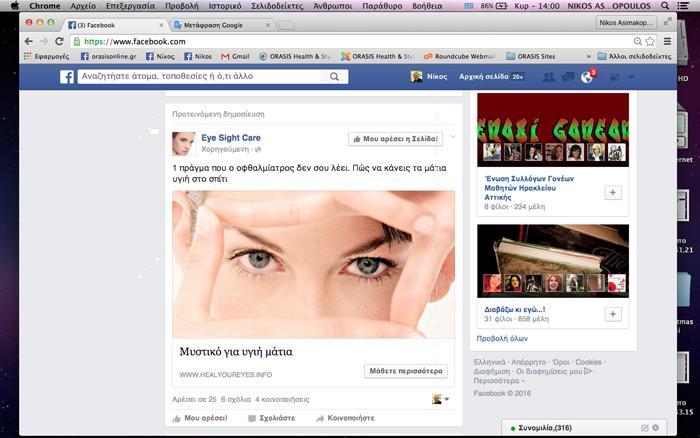The image size is (700, 438).
Task: Like the post with Μου αρέσει!
Action: (200, 418)
